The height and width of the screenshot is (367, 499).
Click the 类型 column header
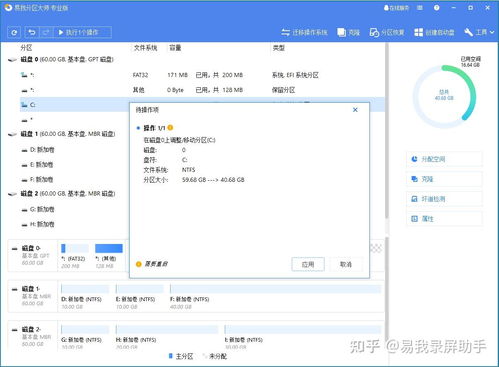point(279,48)
